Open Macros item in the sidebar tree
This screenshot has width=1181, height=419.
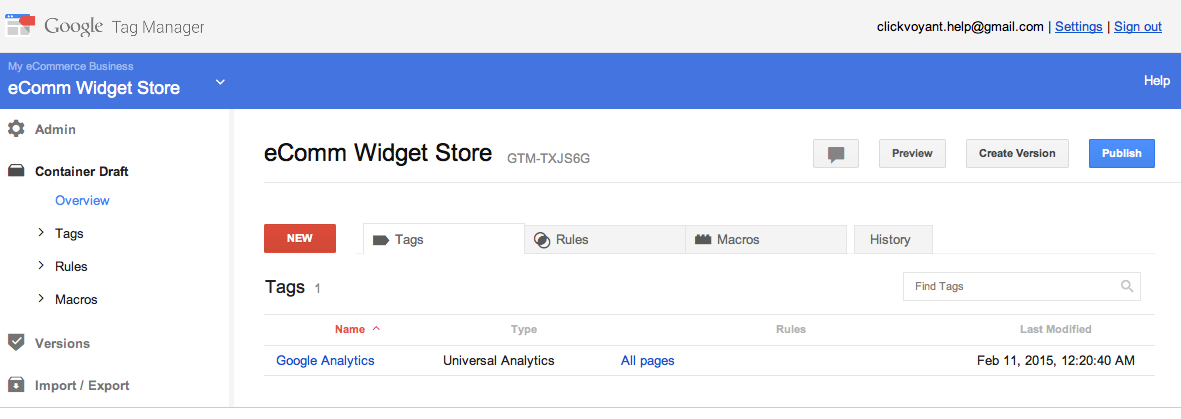pos(76,300)
